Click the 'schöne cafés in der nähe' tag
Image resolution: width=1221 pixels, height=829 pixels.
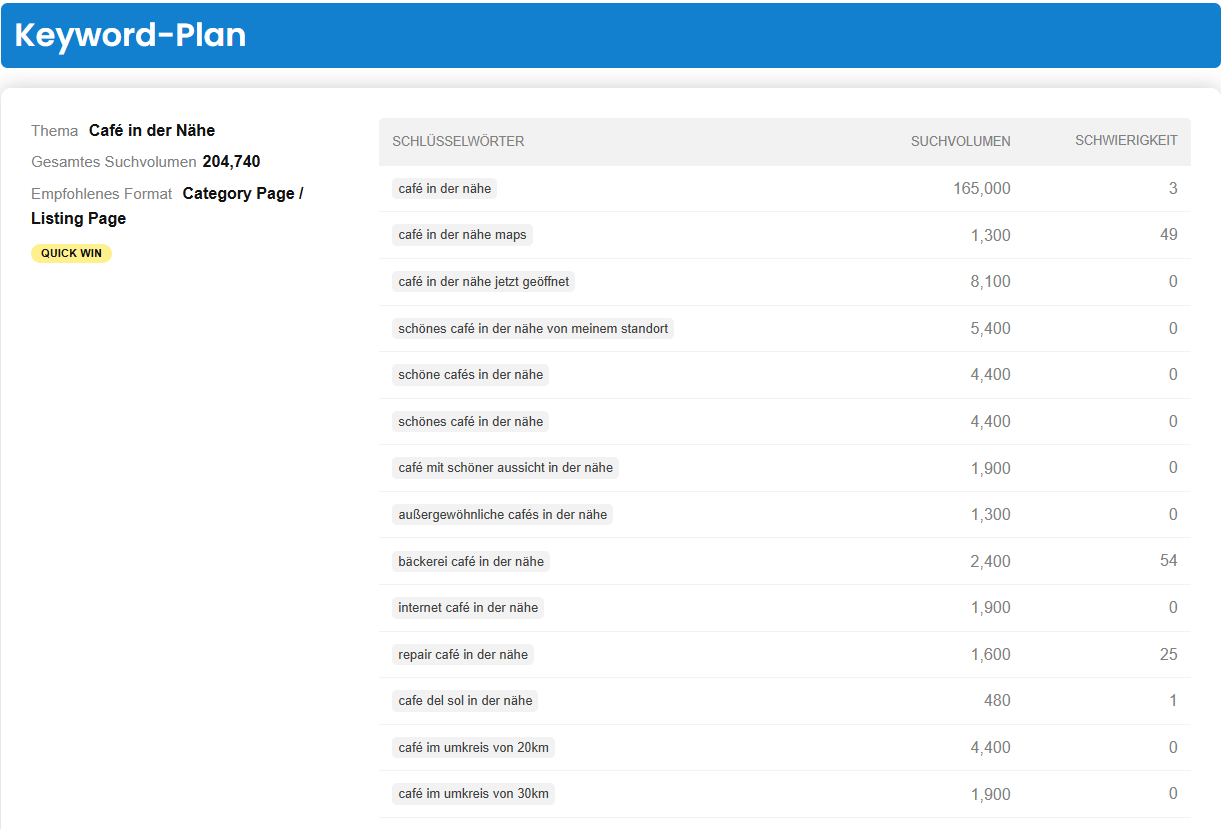(470, 375)
